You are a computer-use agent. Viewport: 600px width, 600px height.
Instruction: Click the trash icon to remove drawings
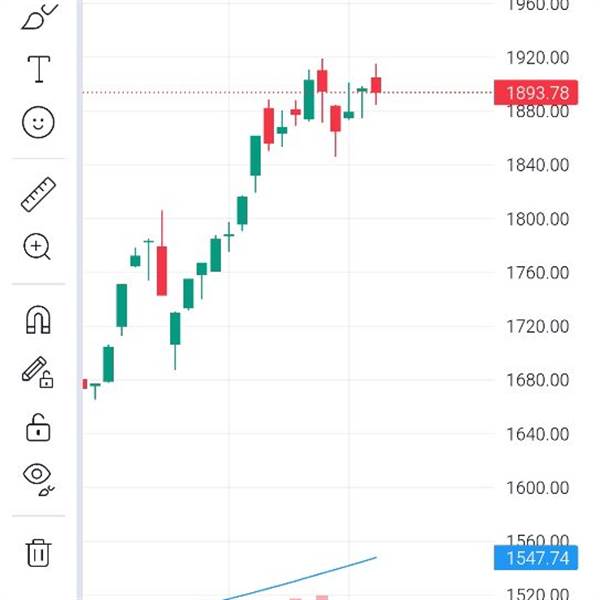(x=38, y=552)
